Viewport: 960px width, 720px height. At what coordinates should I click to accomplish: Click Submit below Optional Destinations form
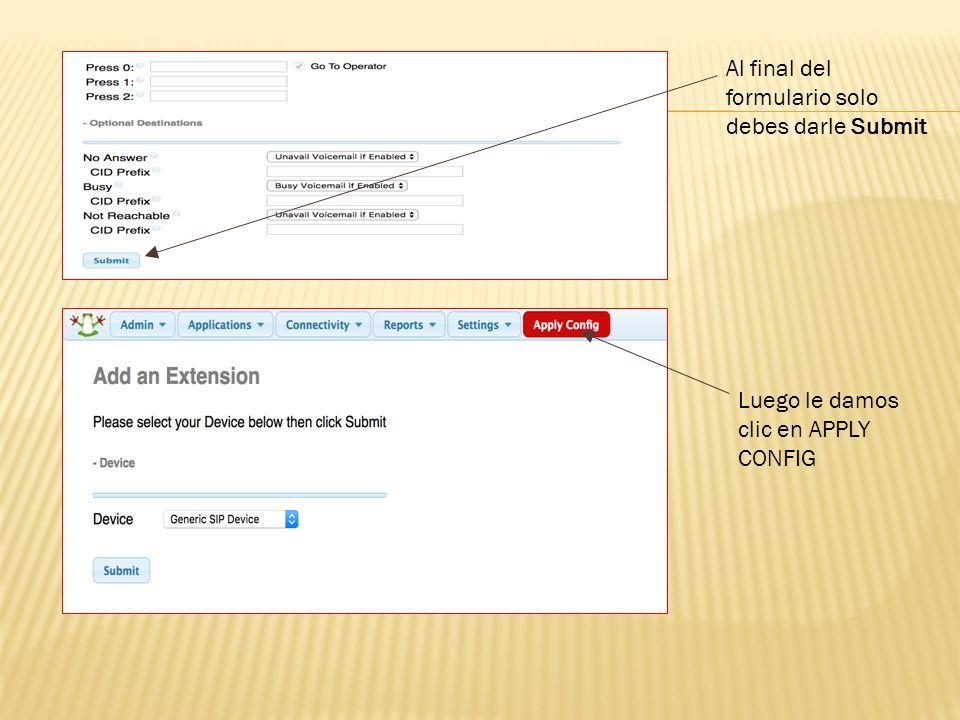pyautogui.click(x=111, y=260)
